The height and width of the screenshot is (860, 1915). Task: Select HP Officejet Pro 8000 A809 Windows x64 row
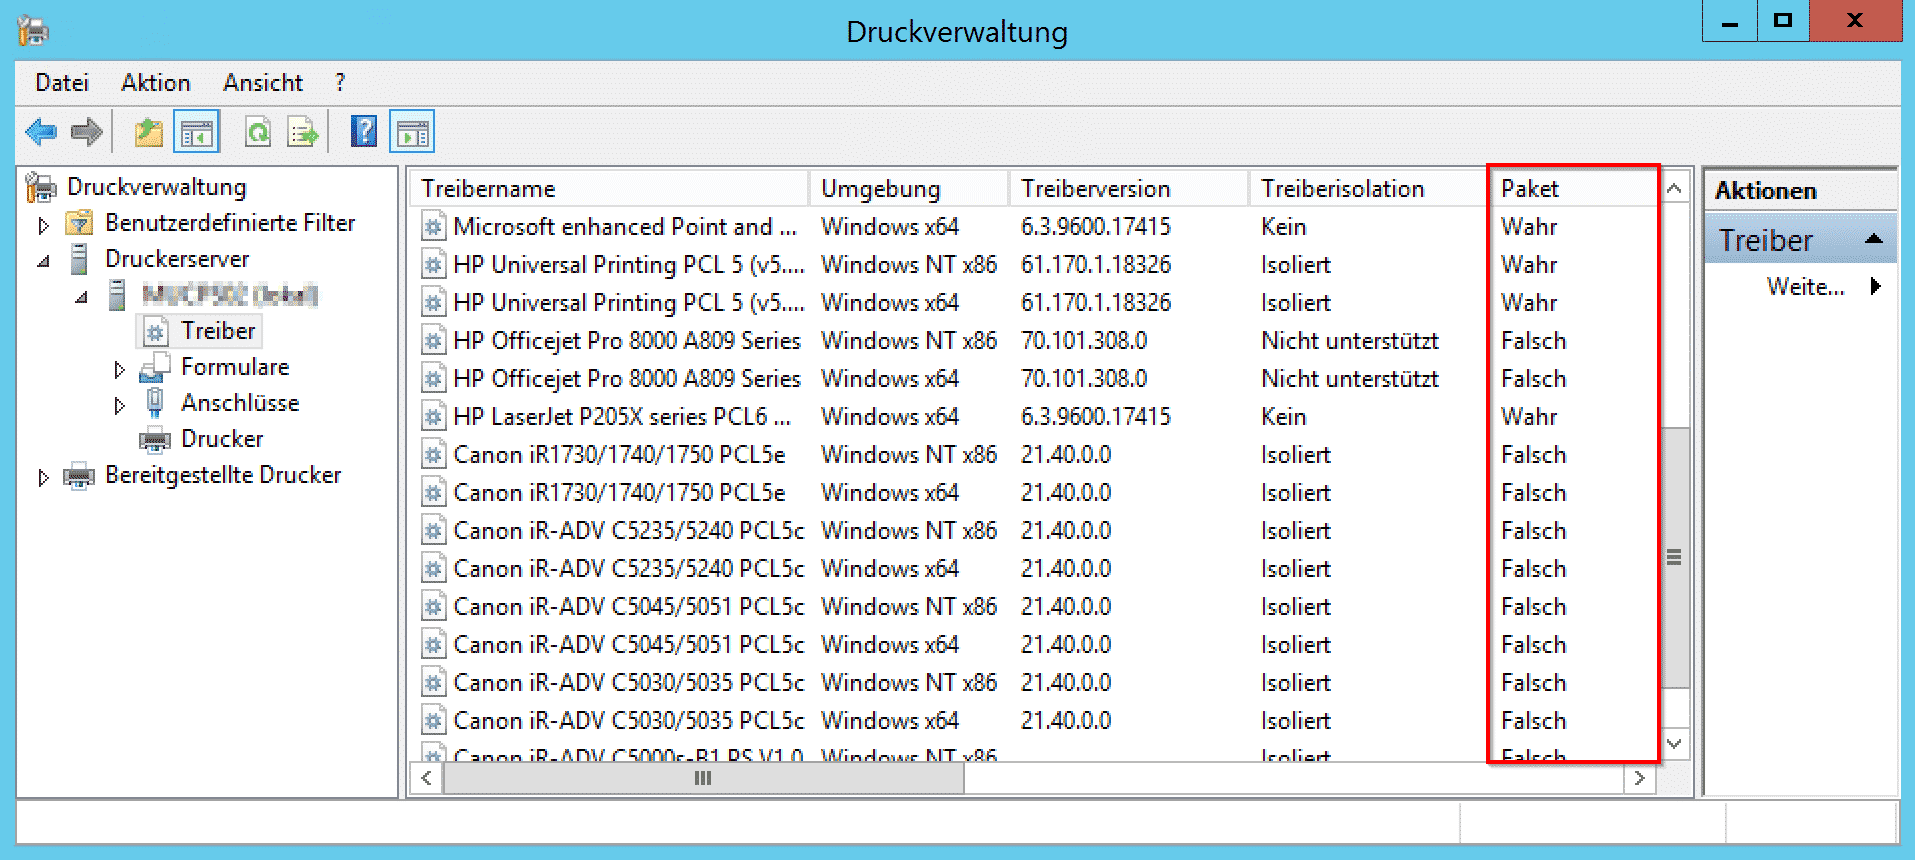click(1035, 379)
